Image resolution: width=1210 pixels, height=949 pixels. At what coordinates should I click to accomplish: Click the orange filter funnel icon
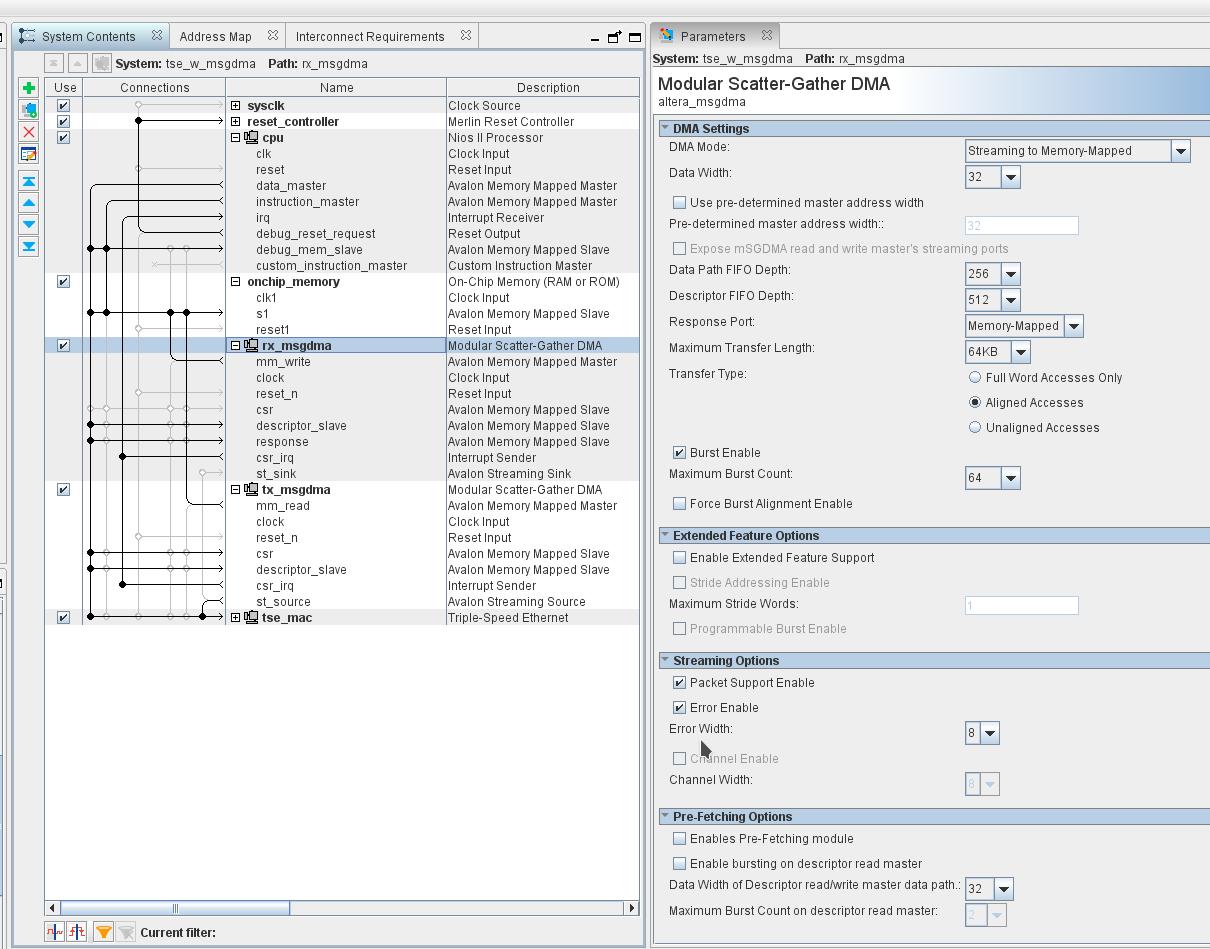point(103,932)
